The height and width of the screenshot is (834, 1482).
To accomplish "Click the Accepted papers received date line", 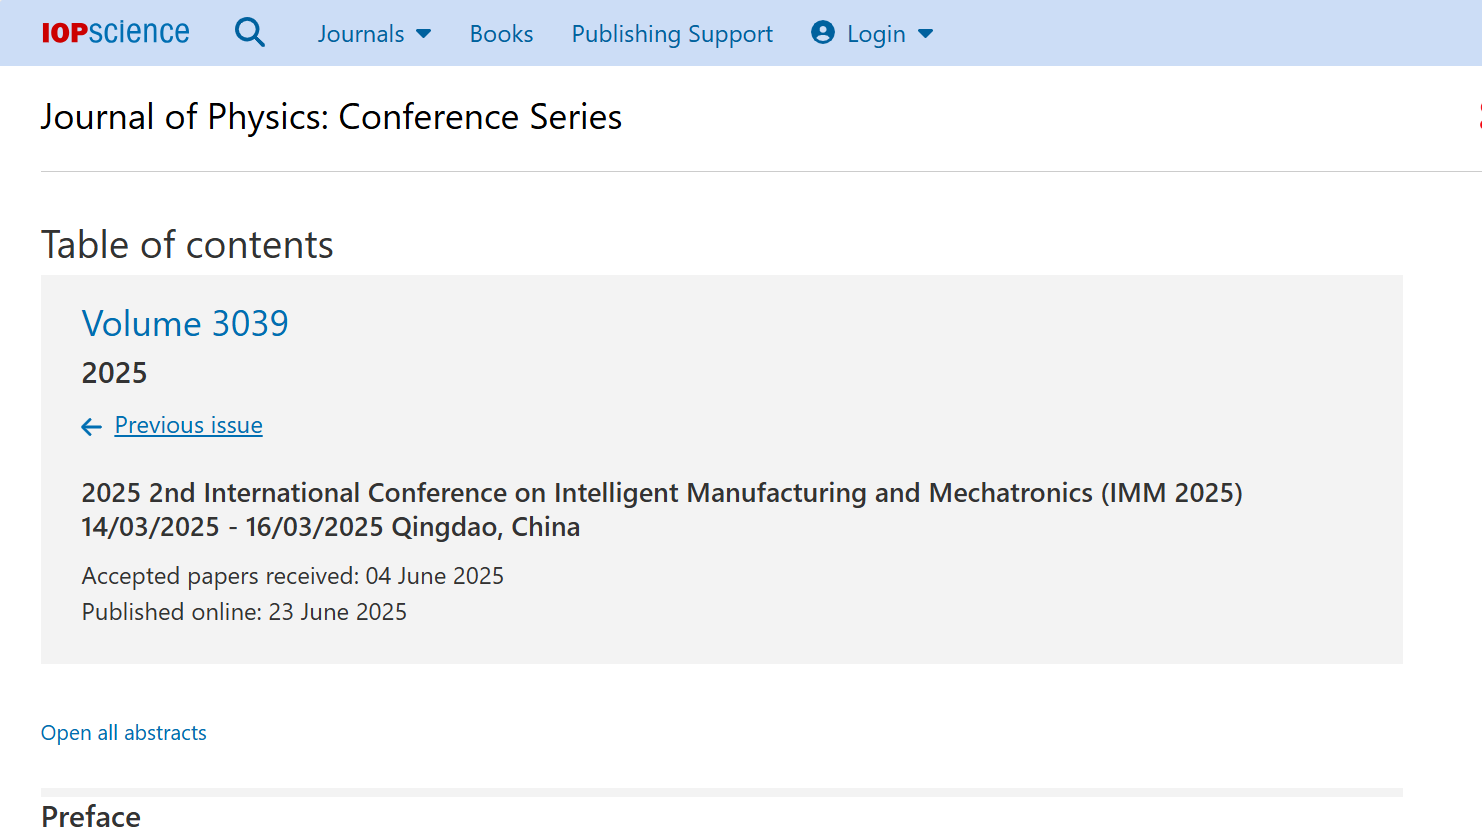I will (292, 576).
